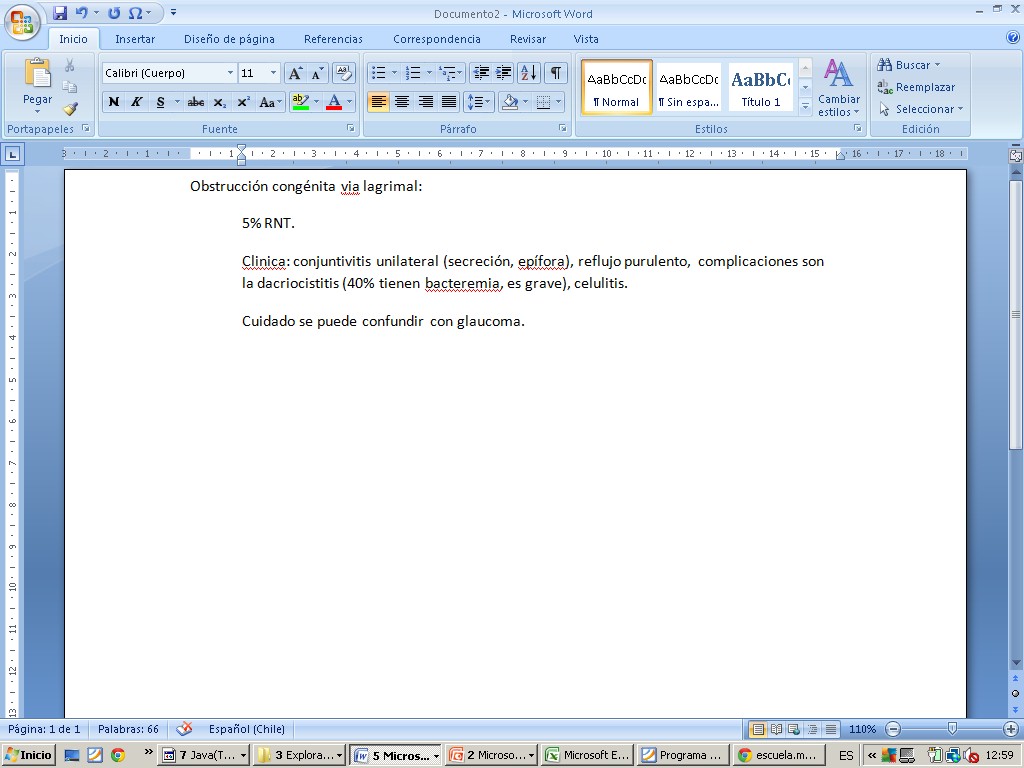The width and height of the screenshot is (1024, 768).
Task: Click the Sort A-Z icon
Action: [529, 73]
